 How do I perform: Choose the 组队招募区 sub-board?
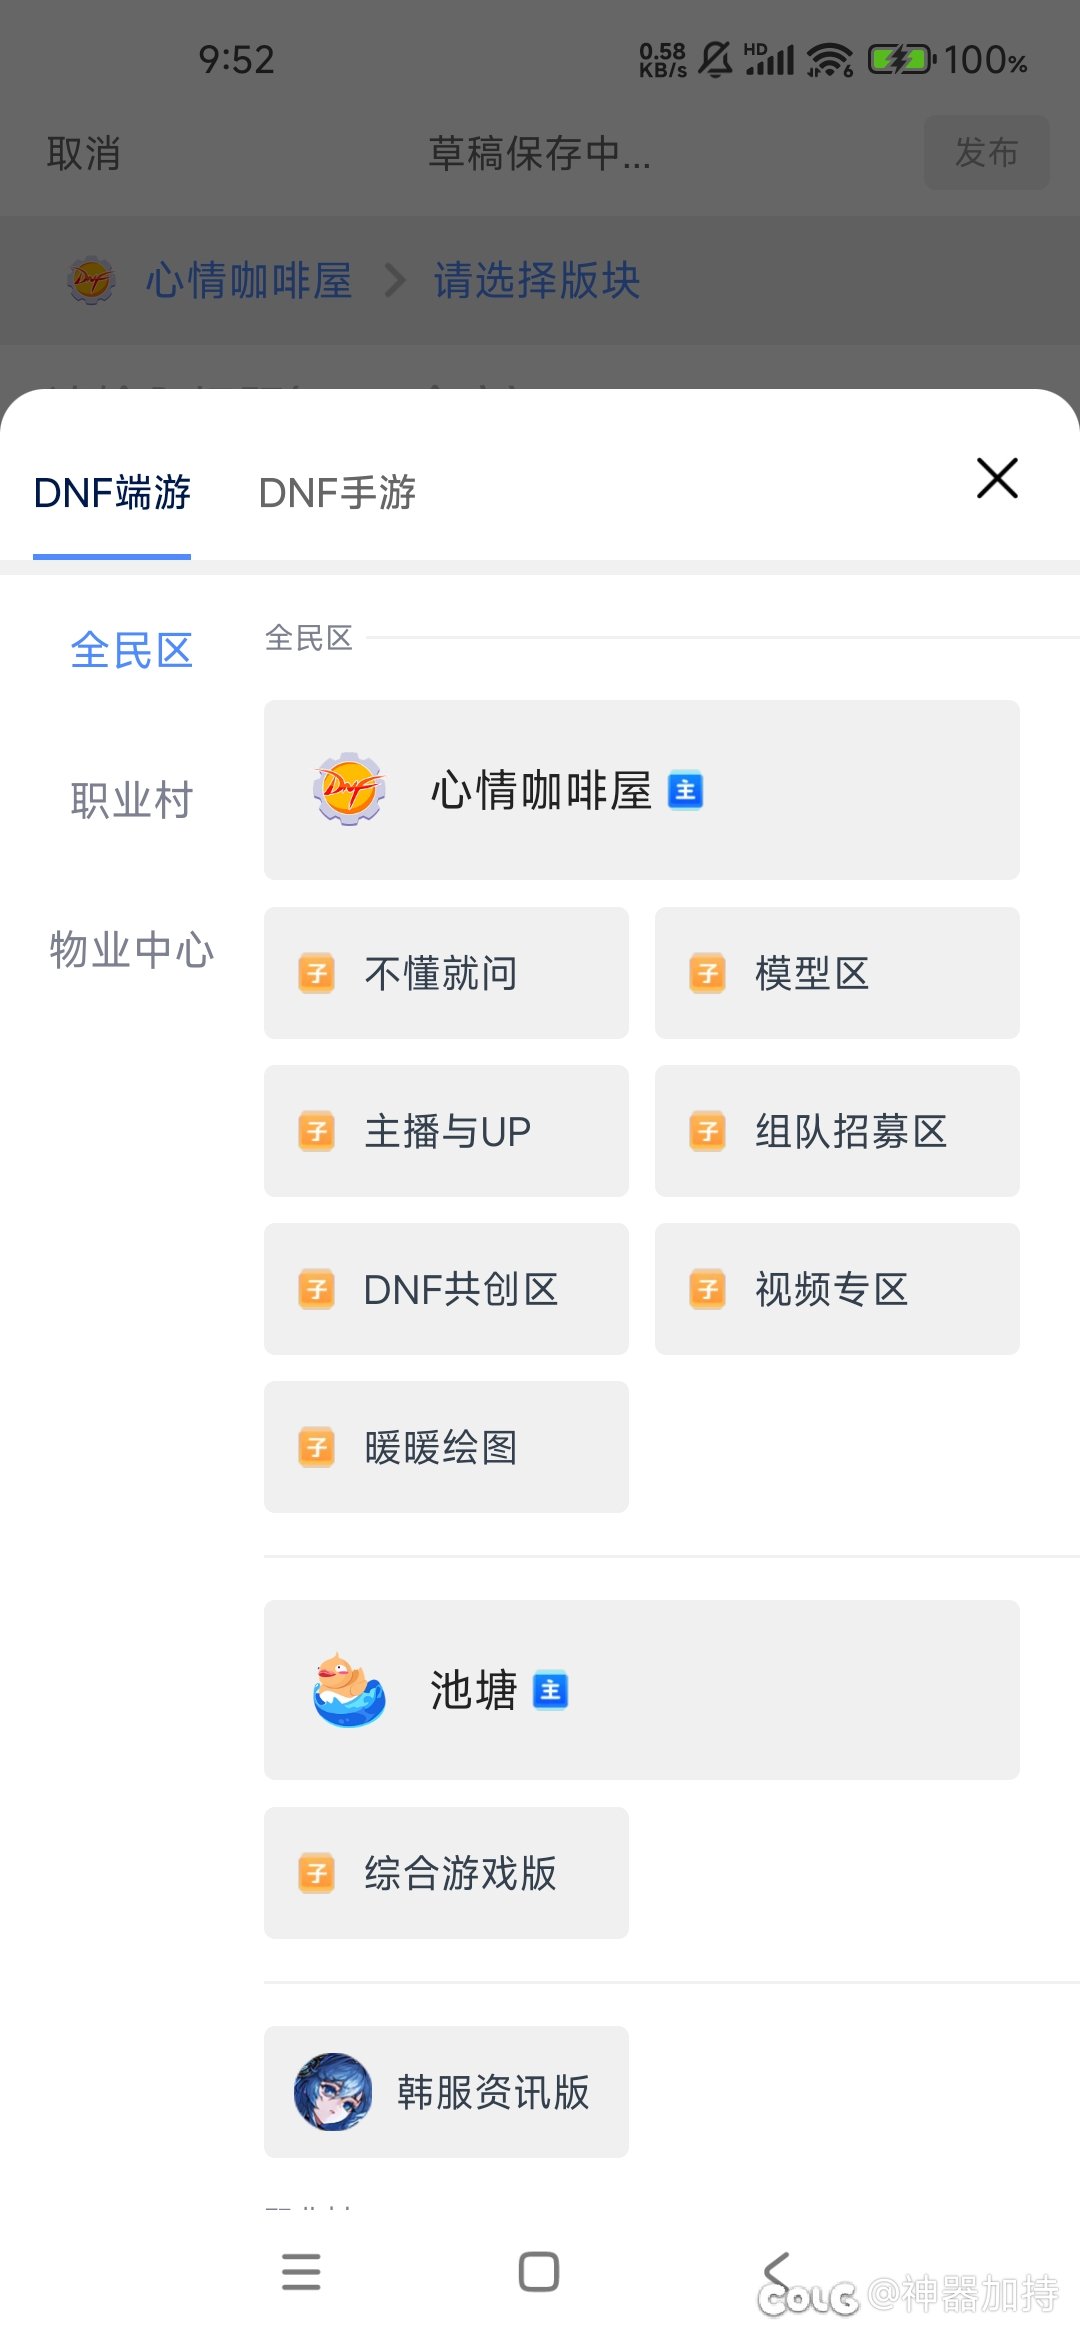(x=837, y=1131)
